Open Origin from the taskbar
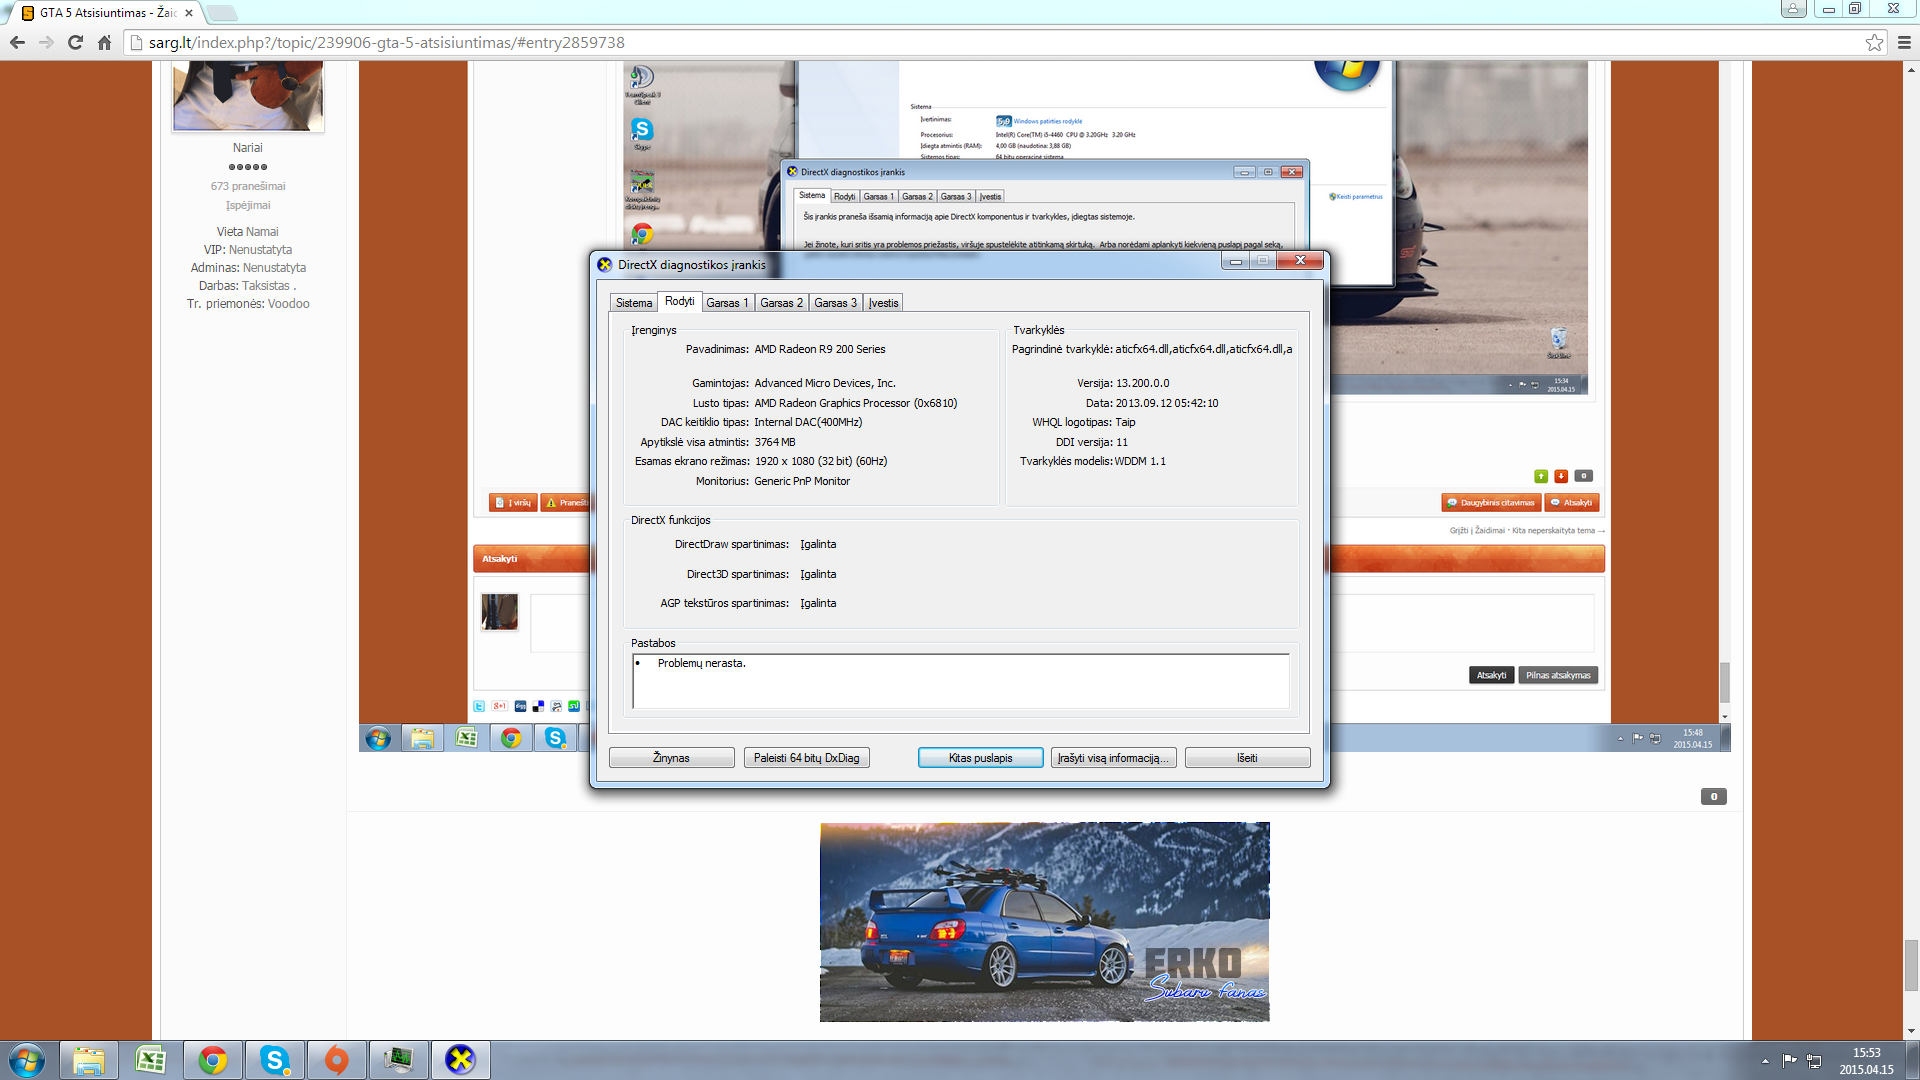Screen dimensions: 1920x1080 (336, 1060)
